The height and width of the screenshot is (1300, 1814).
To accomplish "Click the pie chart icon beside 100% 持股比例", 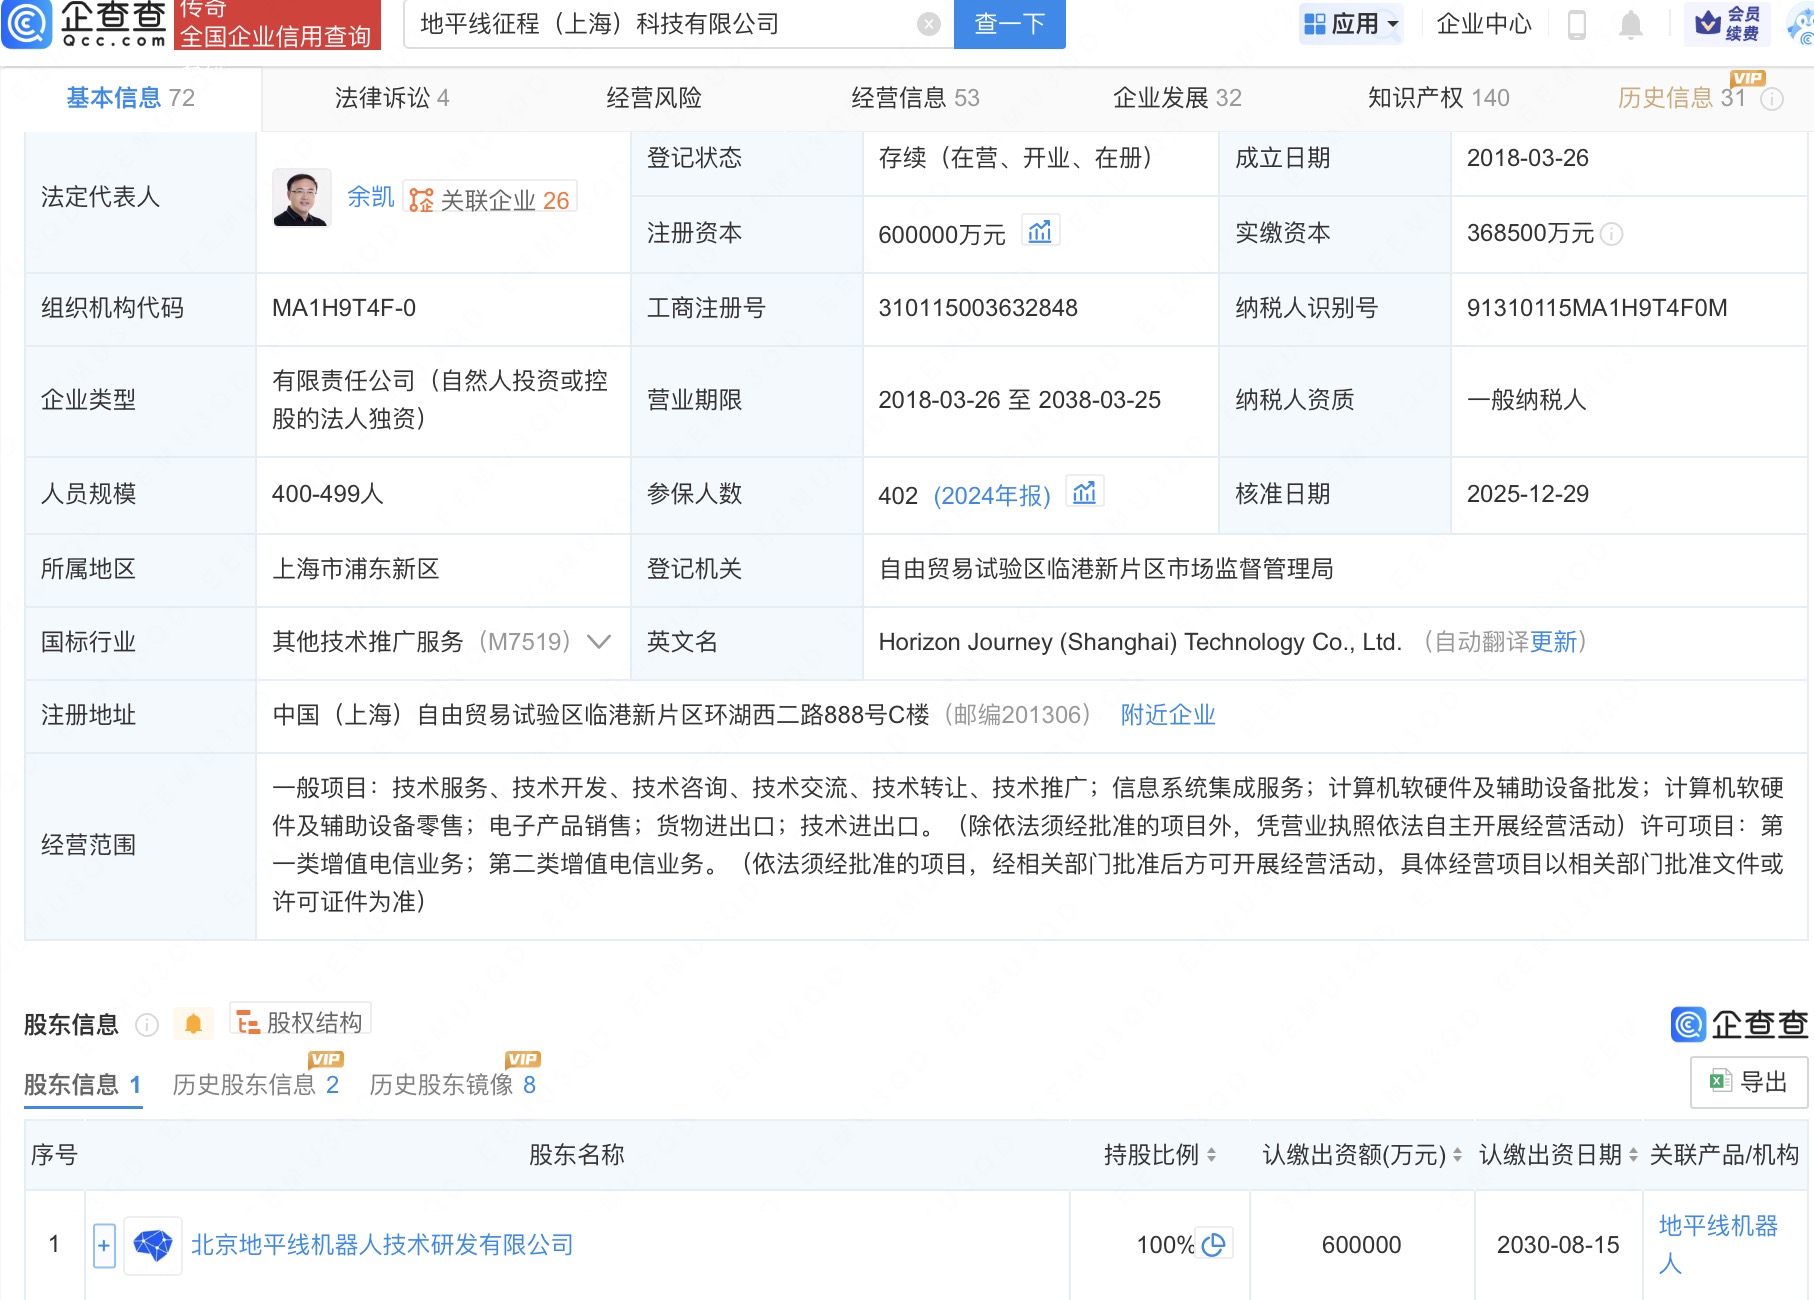I will [x=1215, y=1245].
